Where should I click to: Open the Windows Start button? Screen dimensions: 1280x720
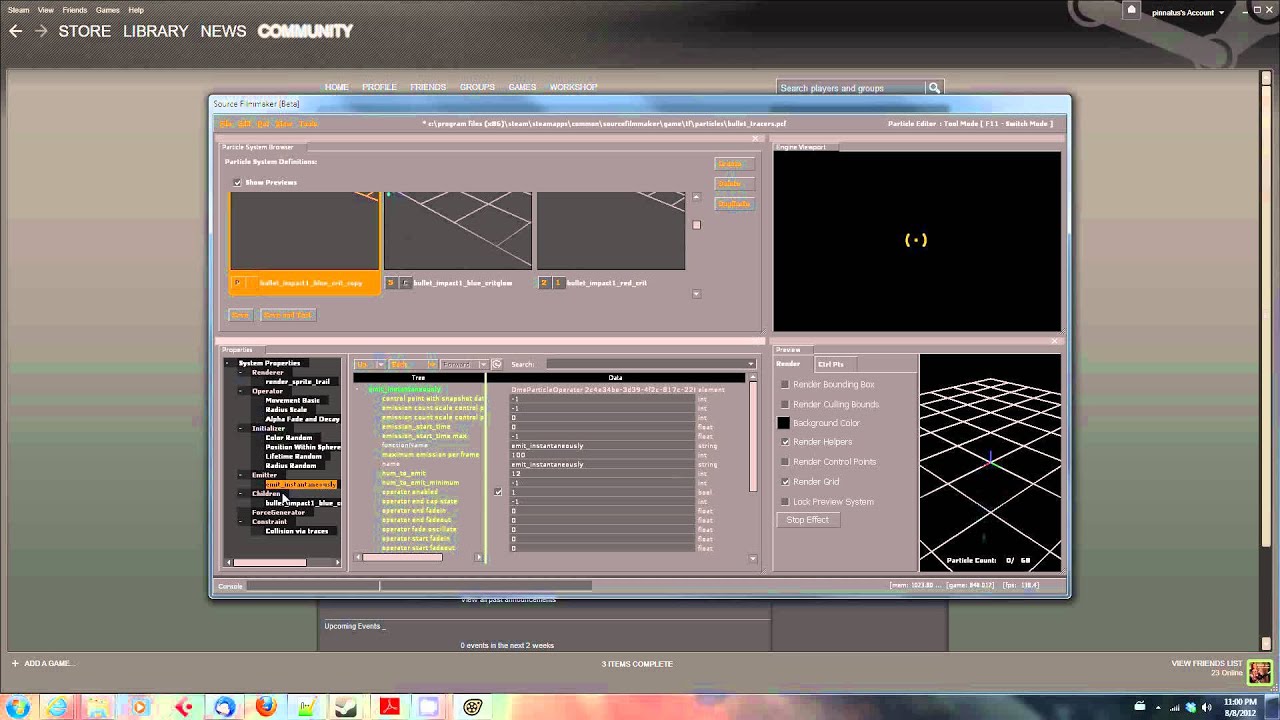[x=19, y=707]
